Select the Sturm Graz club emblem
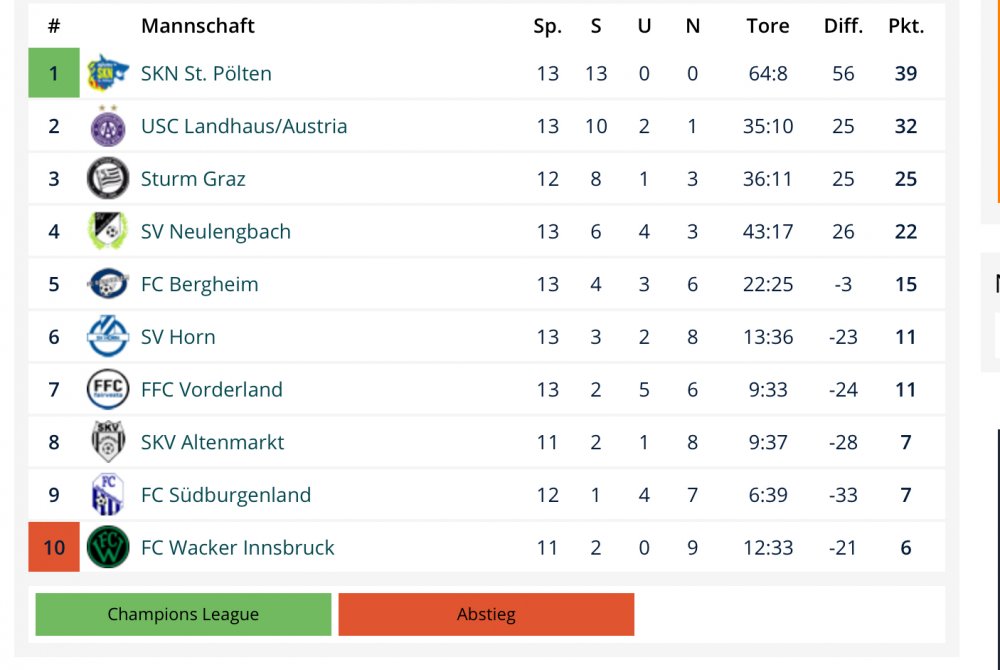Screen dimensions: 1000x670 coord(108,178)
